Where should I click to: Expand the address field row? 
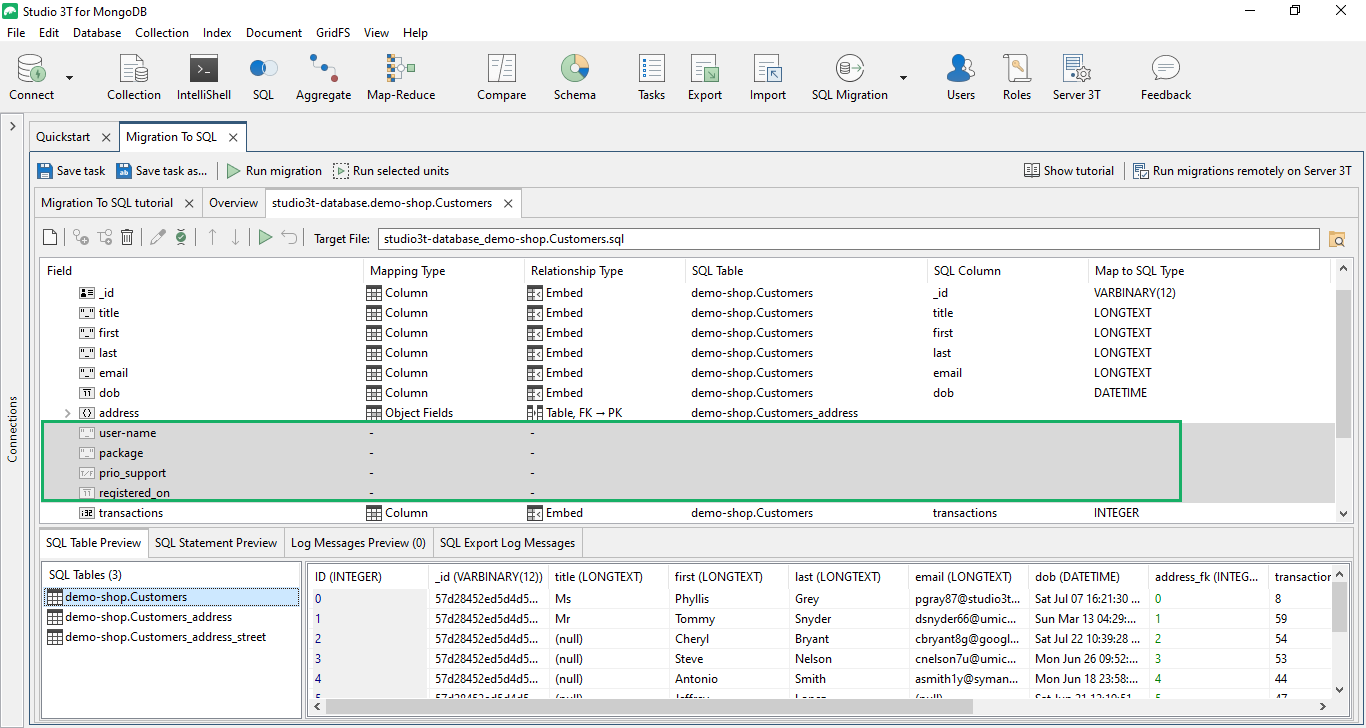tap(66, 412)
